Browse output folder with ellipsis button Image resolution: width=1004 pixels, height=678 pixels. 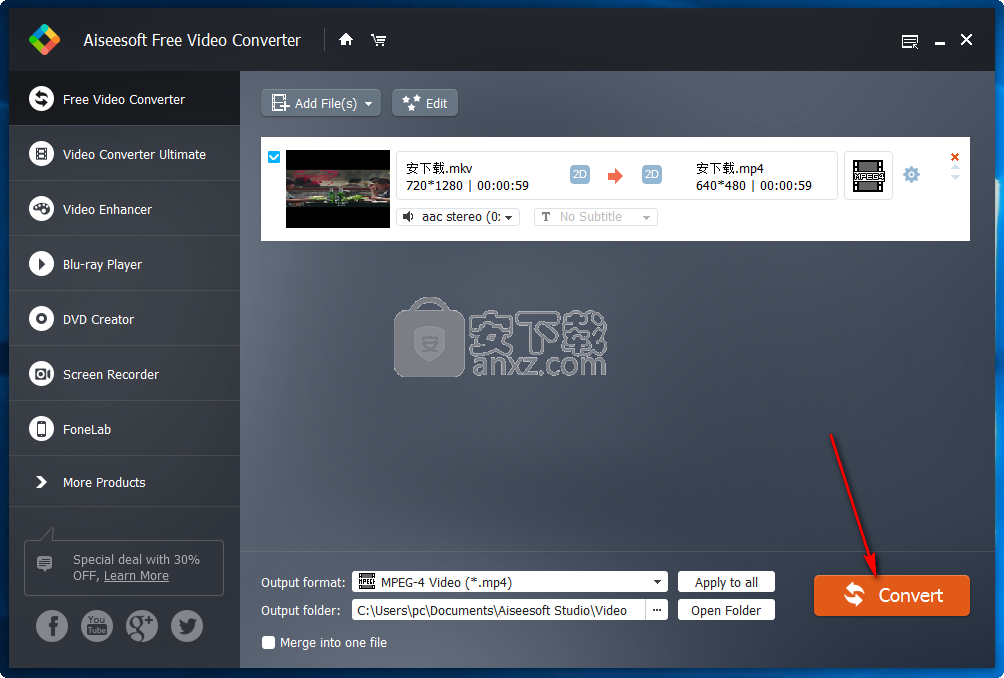click(656, 610)
